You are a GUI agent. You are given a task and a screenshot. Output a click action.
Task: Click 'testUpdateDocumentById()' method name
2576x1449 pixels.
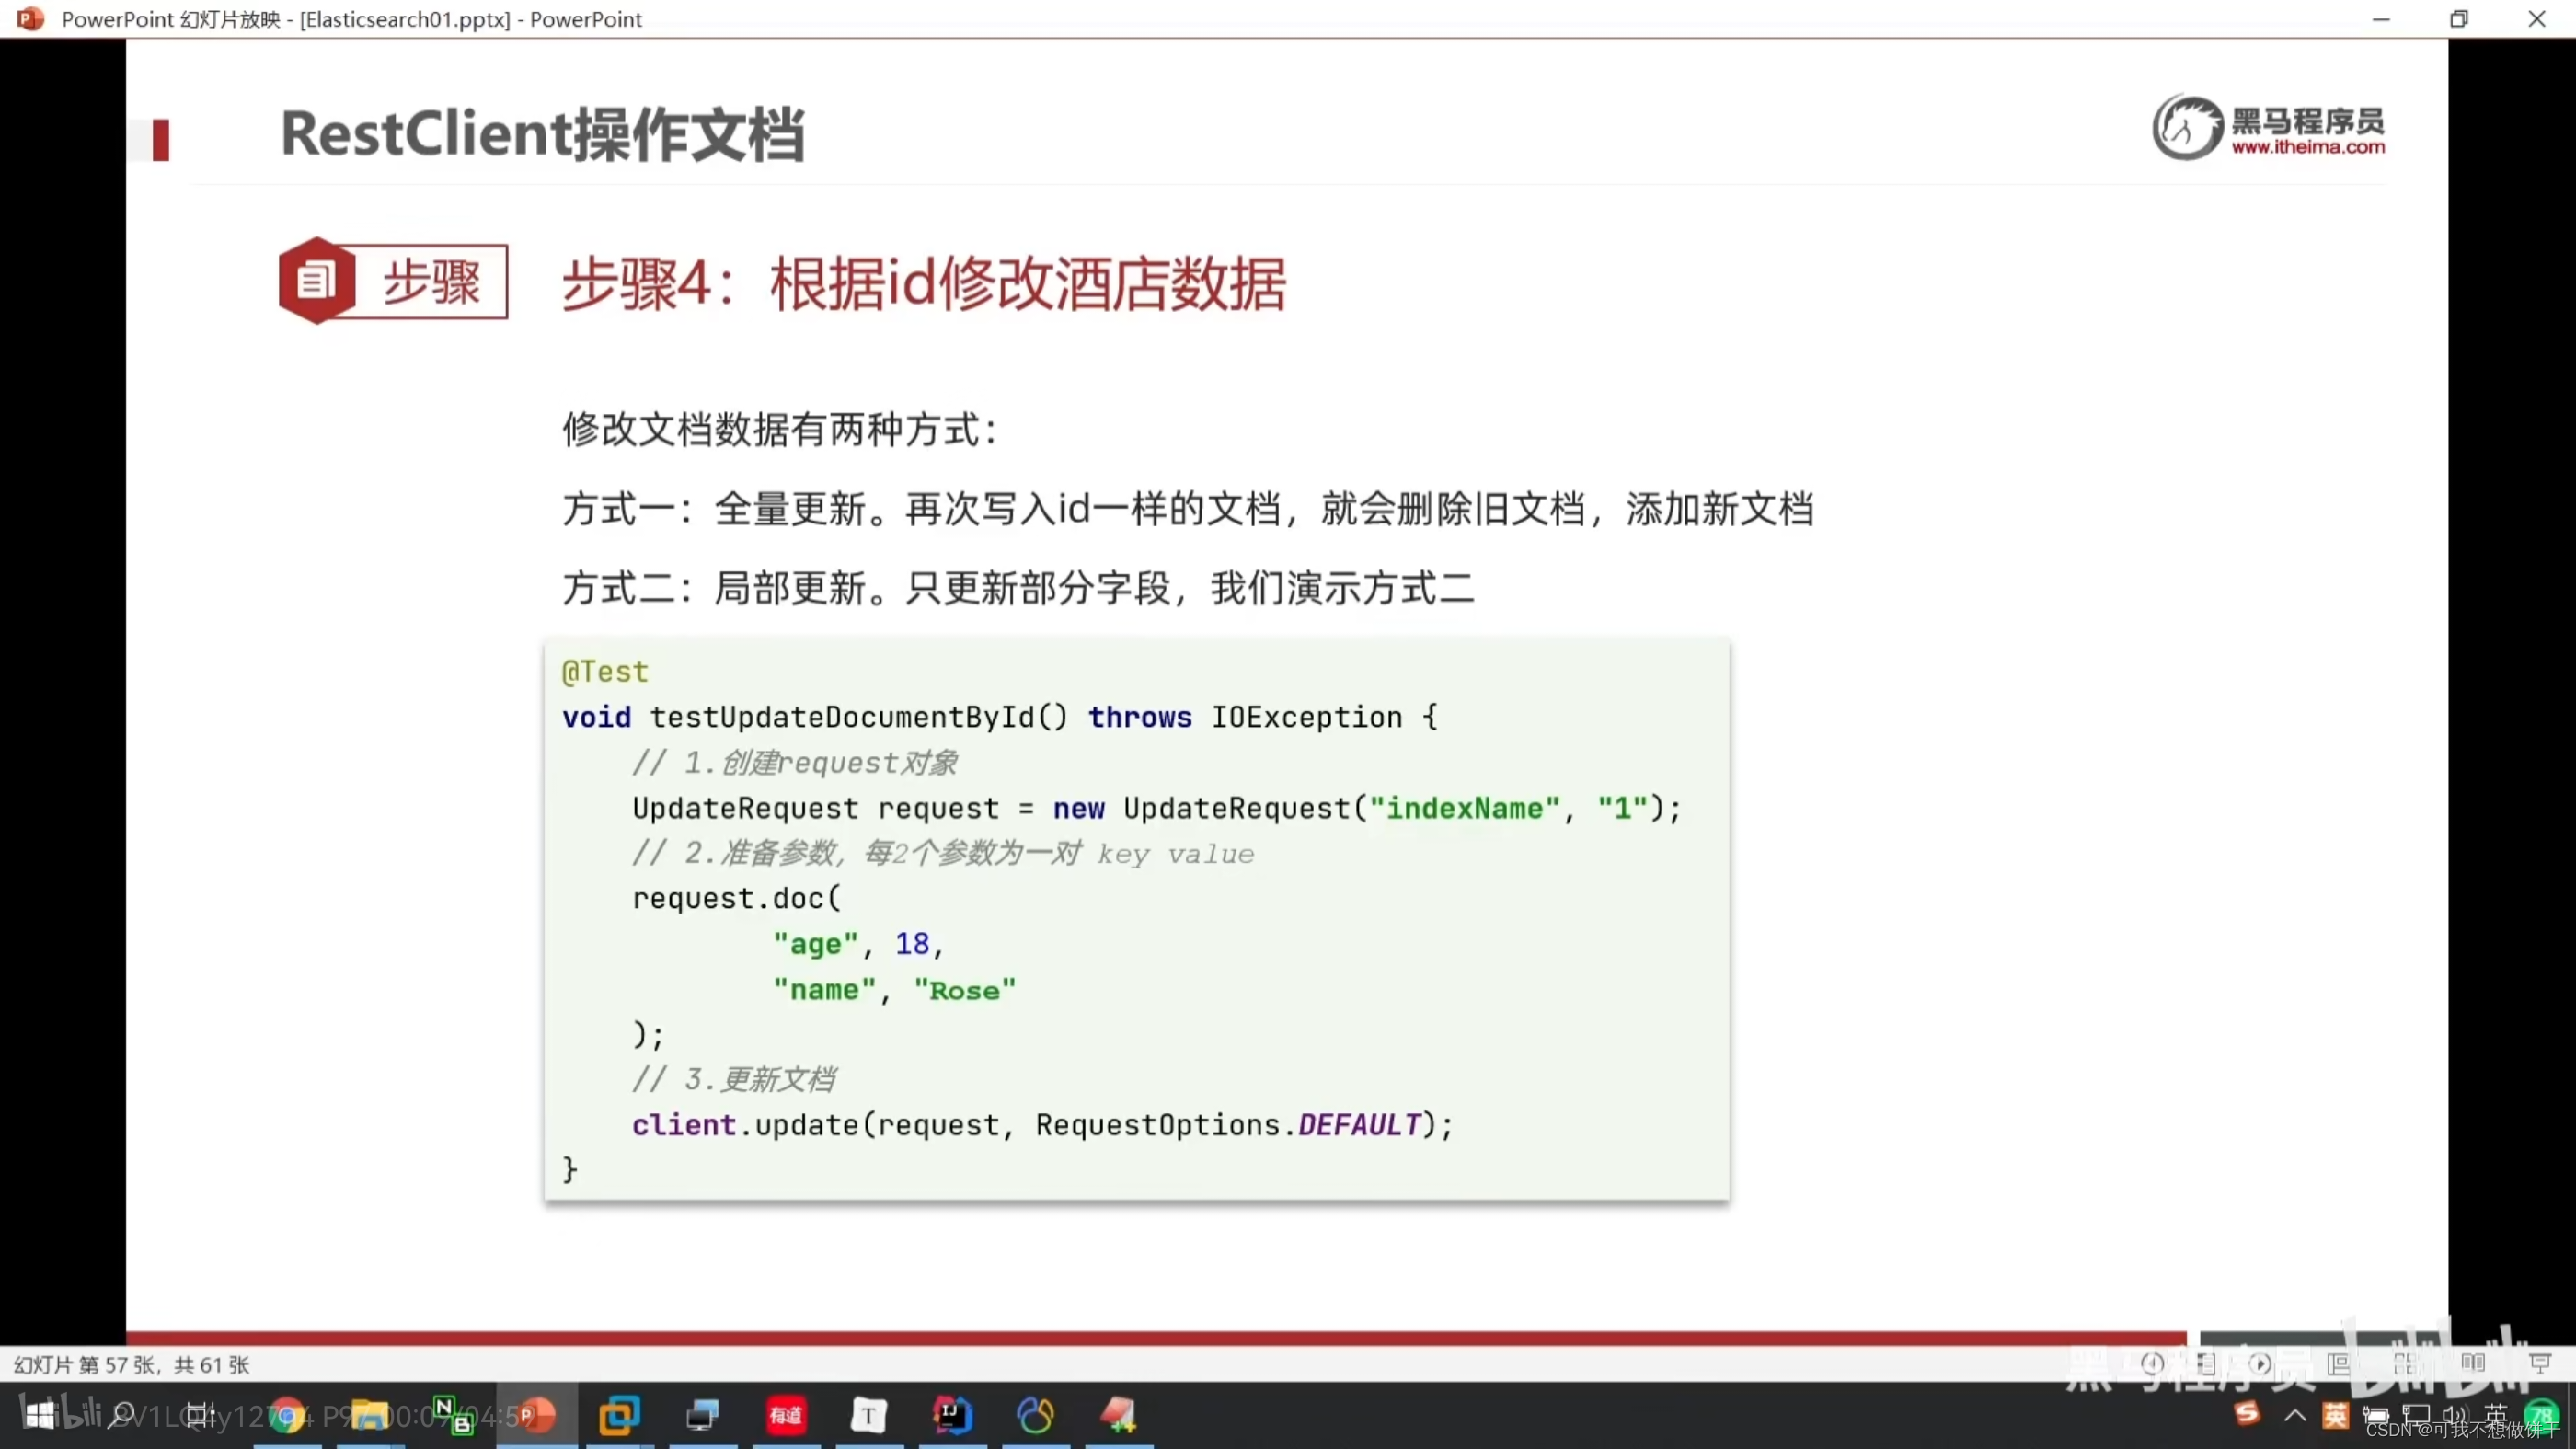coord(858,717)
